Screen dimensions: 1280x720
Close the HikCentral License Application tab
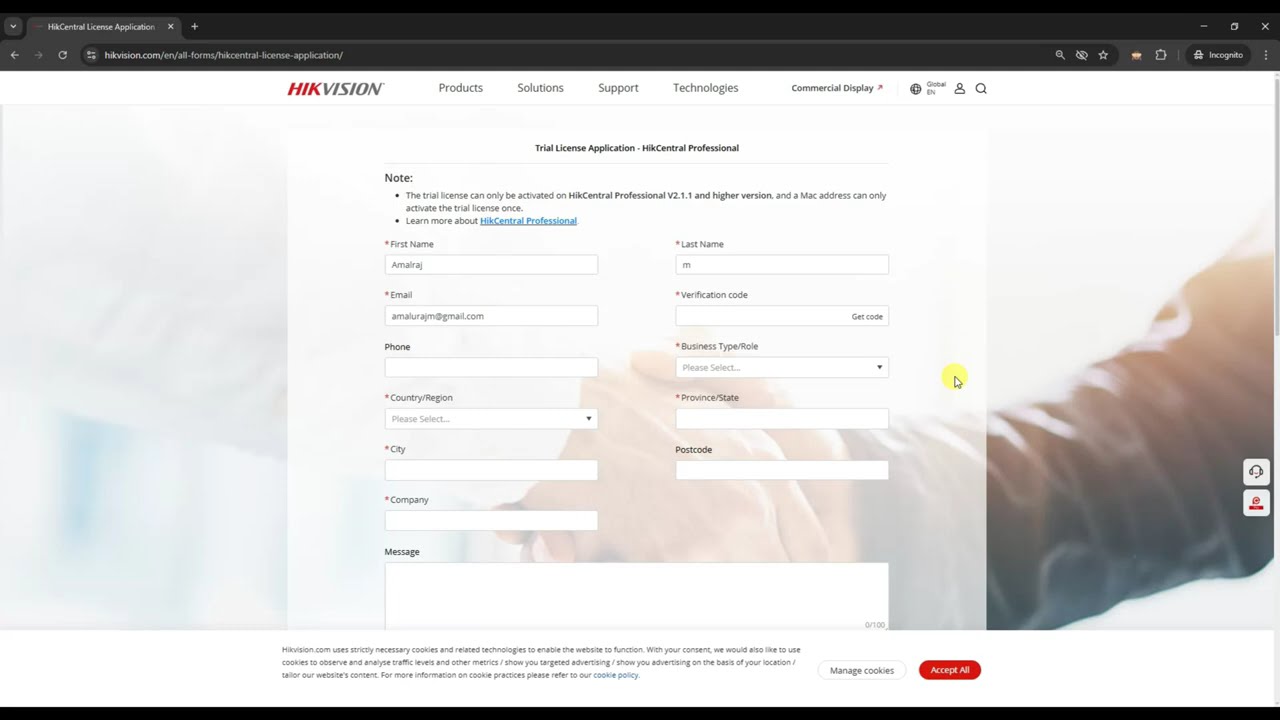coord(170,26)
